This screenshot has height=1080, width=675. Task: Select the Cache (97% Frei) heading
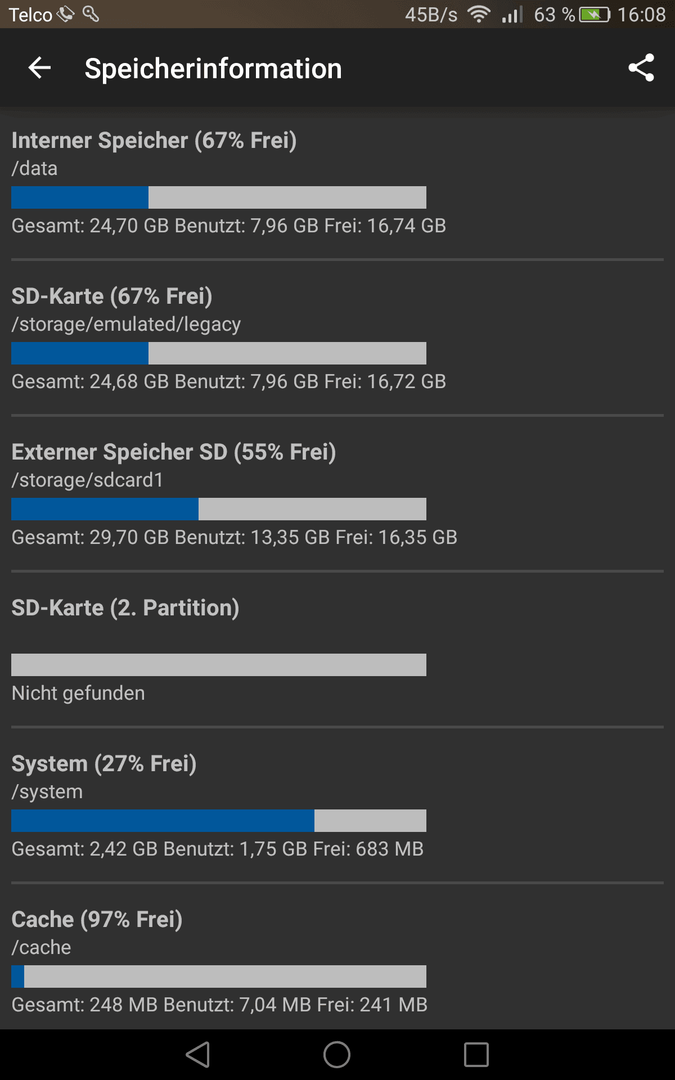click(97, 920)
